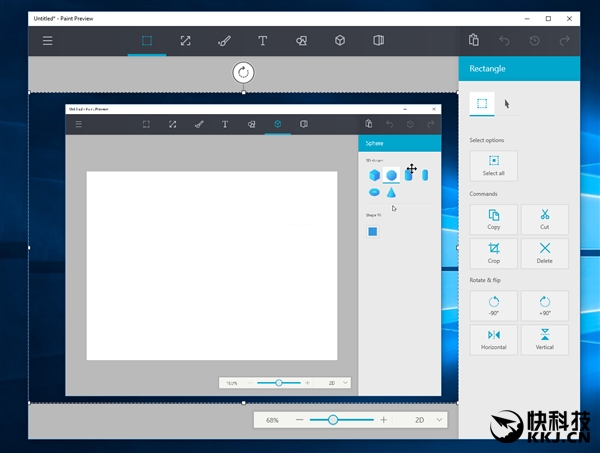Crop to the selection
Image resolution: width=600 pixels, height=453 pixels.
click(494, 253)
